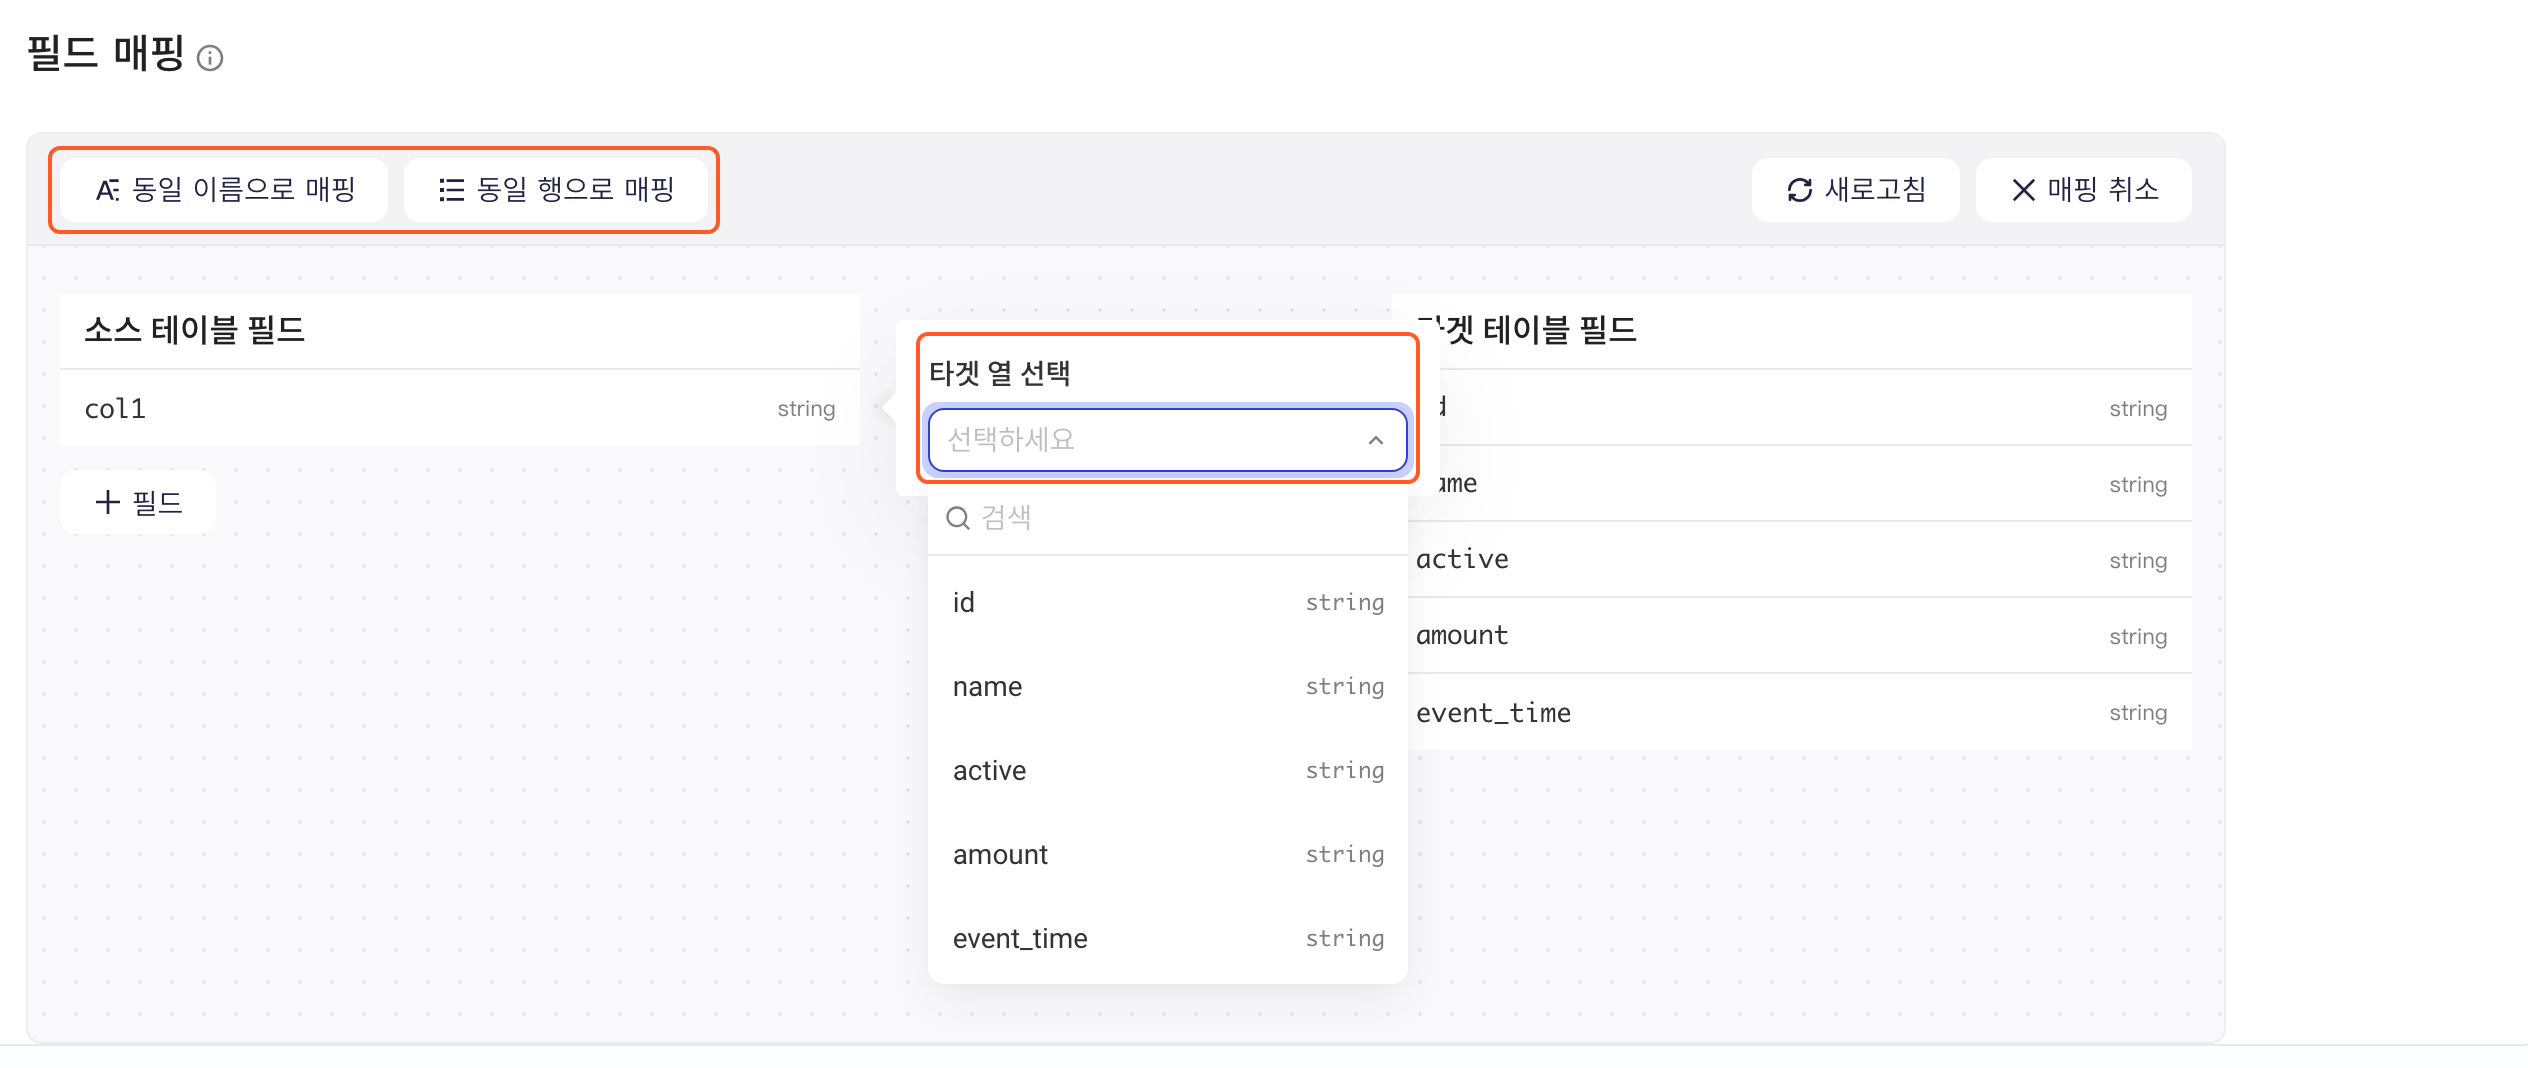
Task: Click the 동일 이름으로 매핑 button
Action: (x=224, y=190)
